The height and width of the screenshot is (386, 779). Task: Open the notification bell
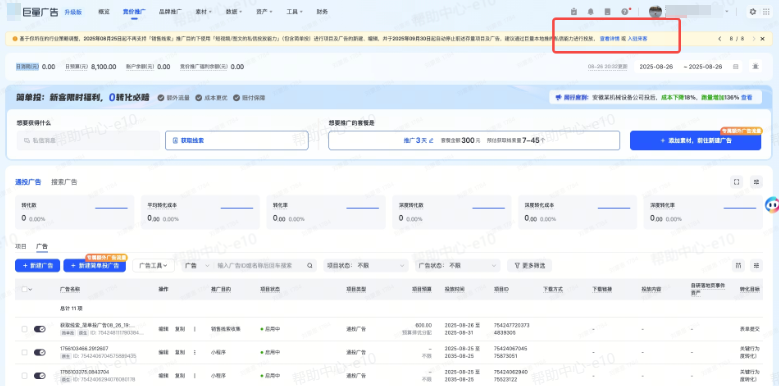[x=590, y=11]
